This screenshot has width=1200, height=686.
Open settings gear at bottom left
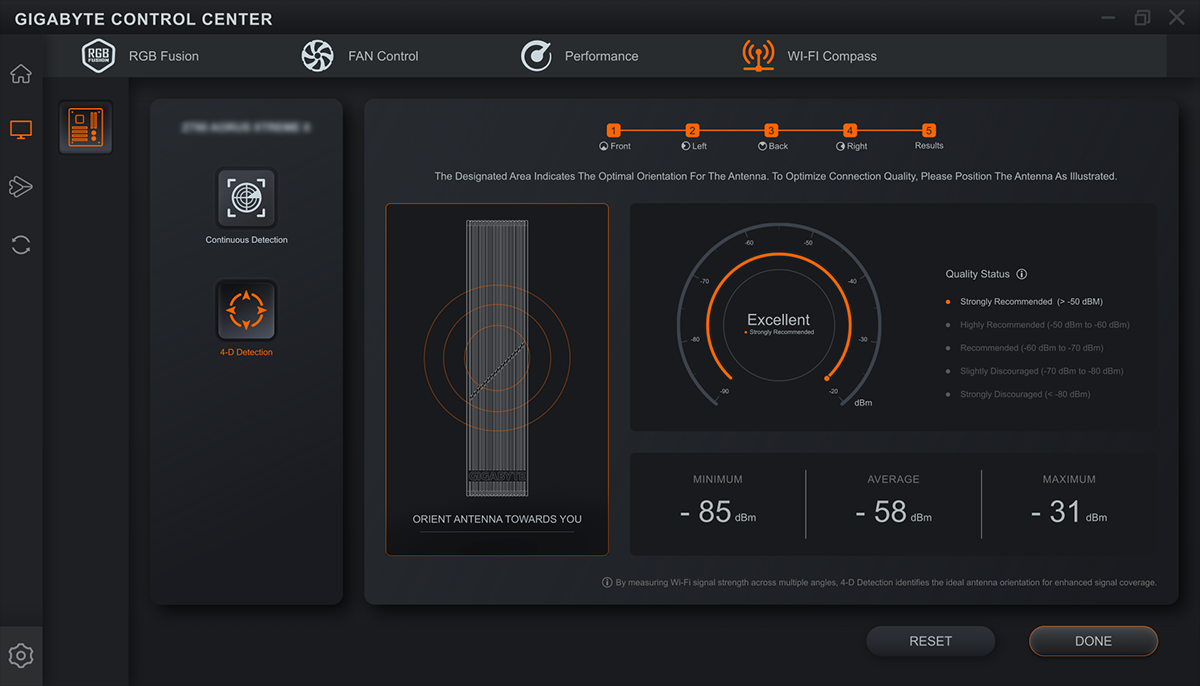pos(21,656)
